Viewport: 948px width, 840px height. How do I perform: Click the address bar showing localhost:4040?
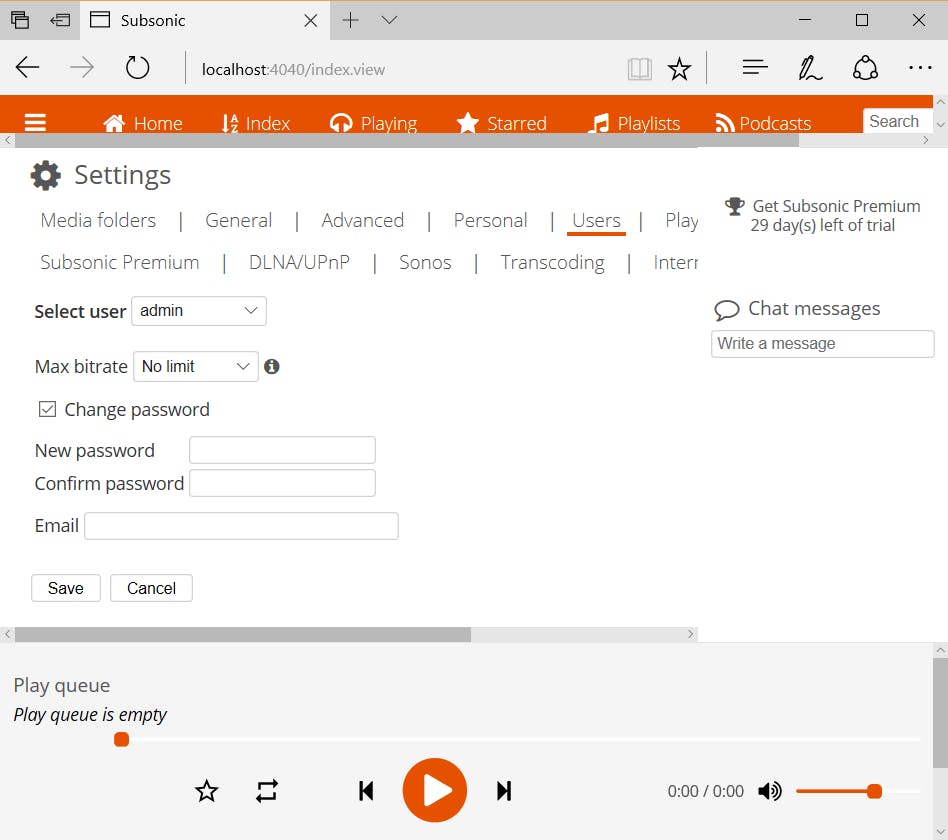coord(293,70)
